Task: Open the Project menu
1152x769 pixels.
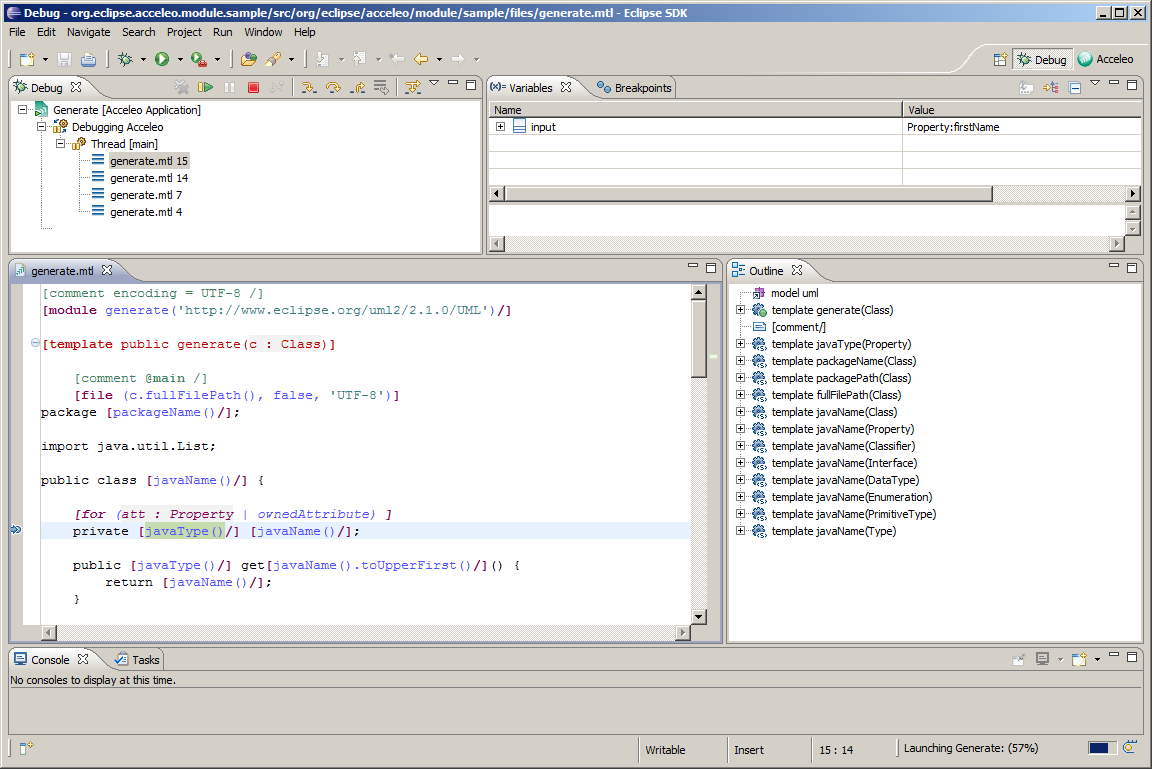Action: [x=184, y=32]
